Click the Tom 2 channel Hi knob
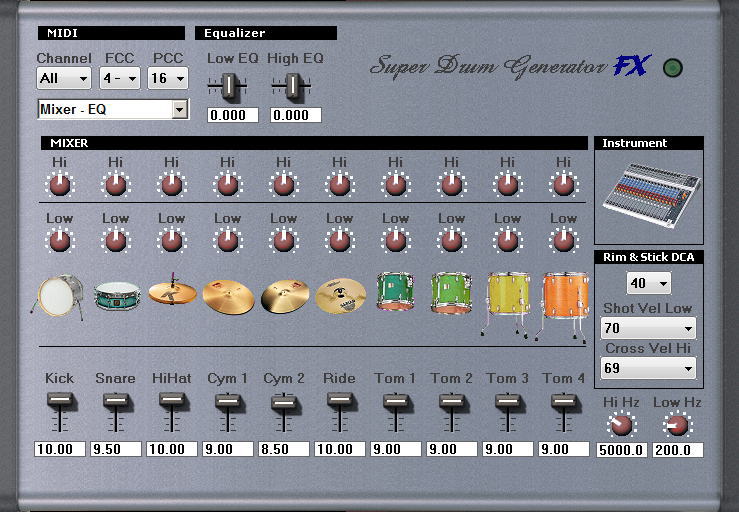 pos(452,184)
